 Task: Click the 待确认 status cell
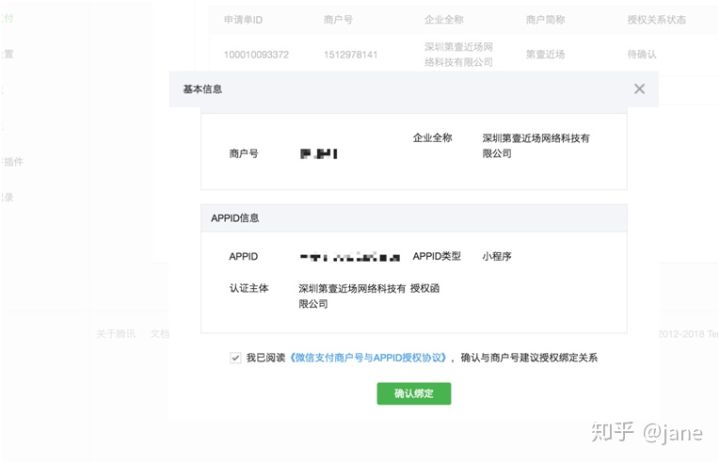(641, 55)
